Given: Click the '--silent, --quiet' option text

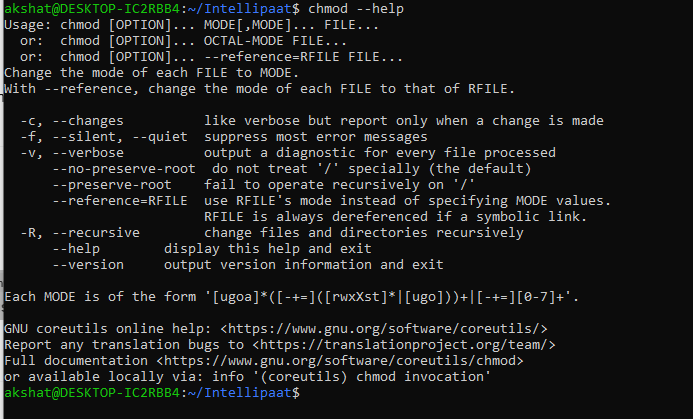Looking at the screenshot, I should [120, 137].
